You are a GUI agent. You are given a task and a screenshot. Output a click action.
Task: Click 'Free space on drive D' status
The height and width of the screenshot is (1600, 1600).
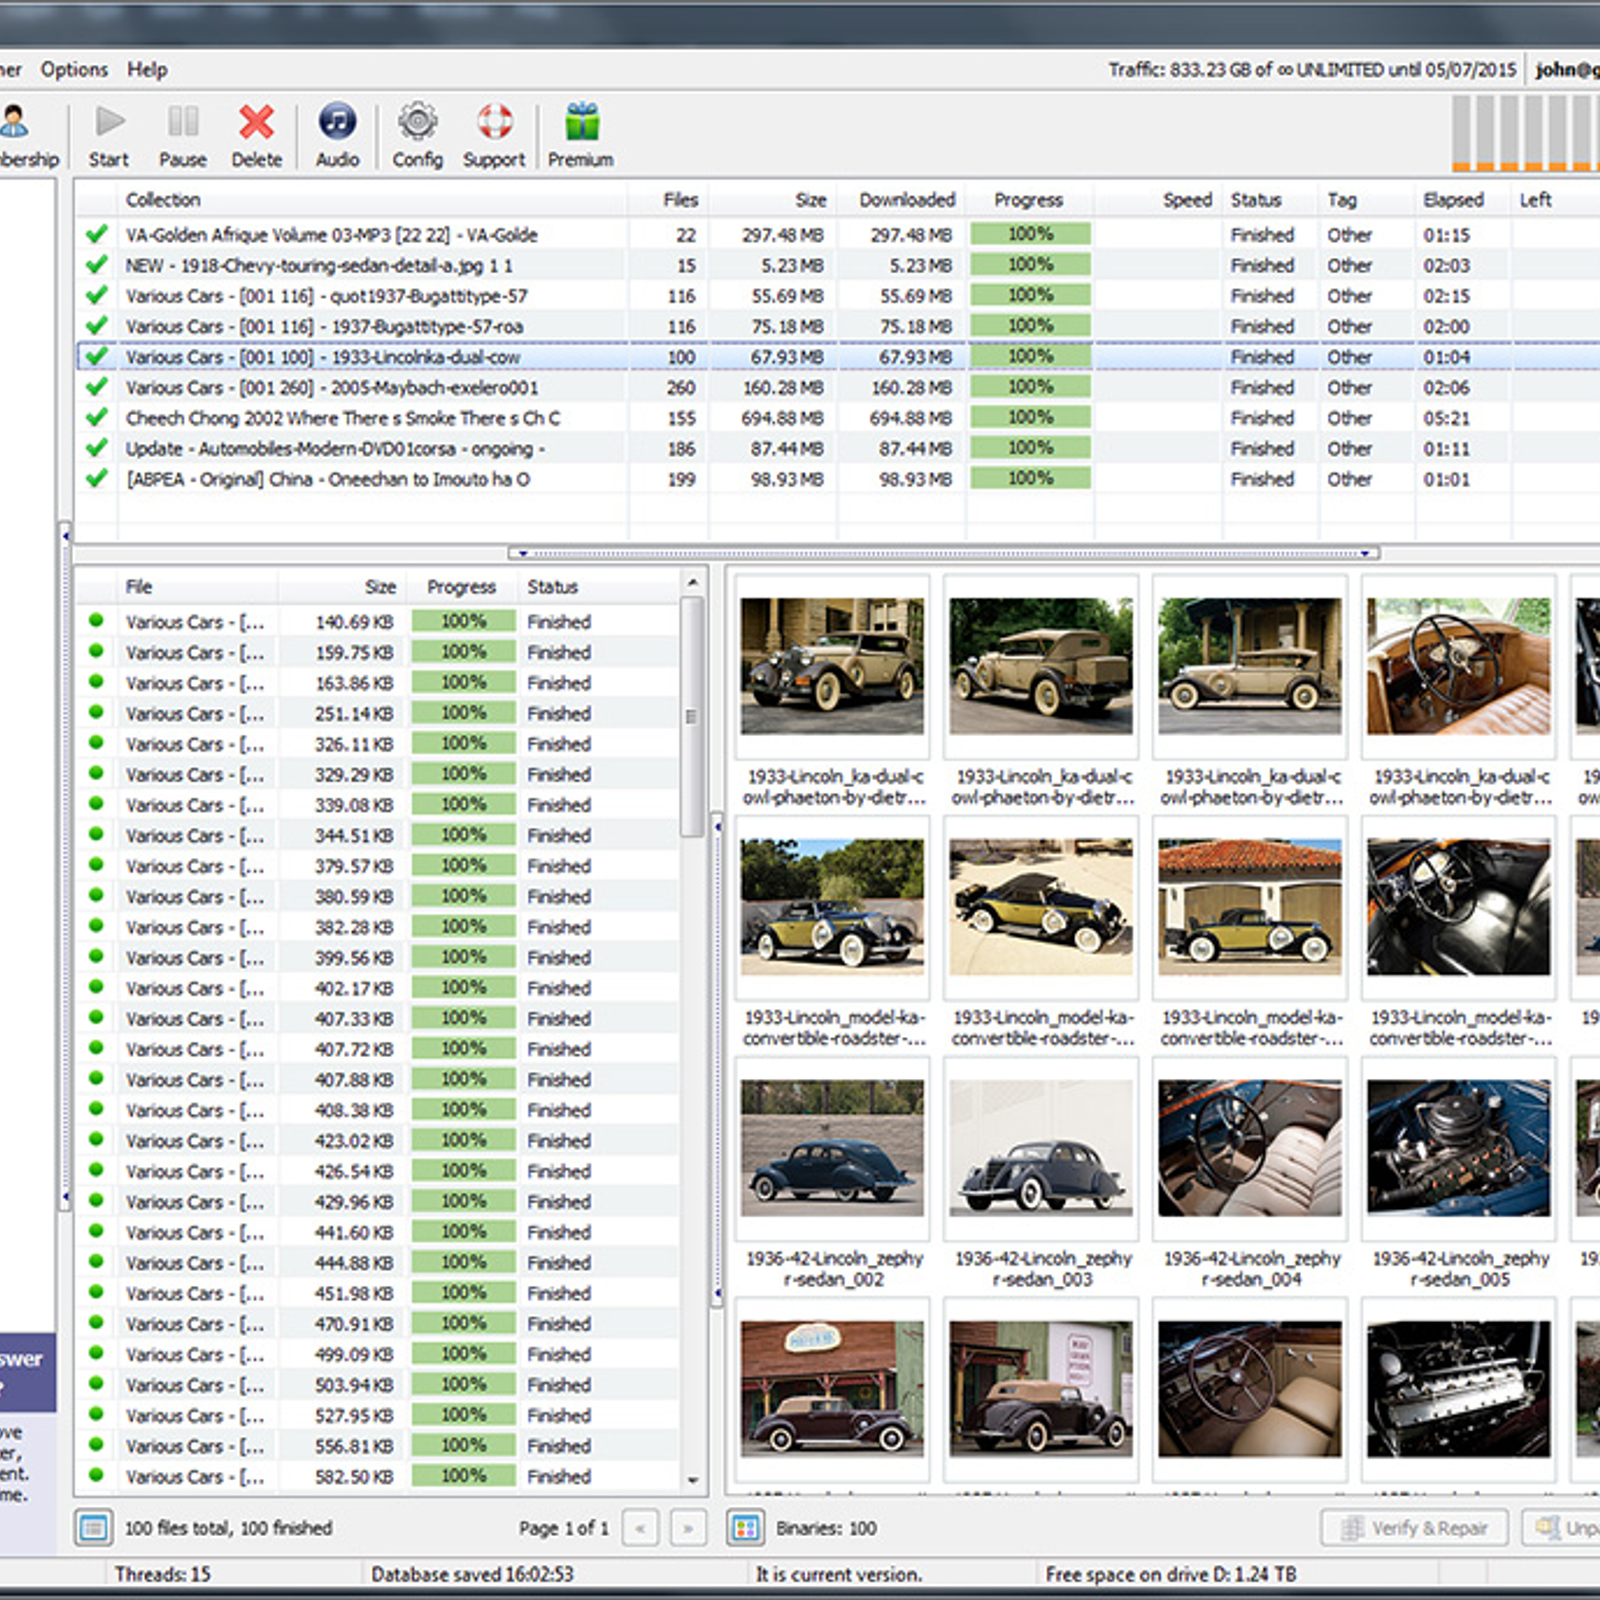[1171, 1574]
